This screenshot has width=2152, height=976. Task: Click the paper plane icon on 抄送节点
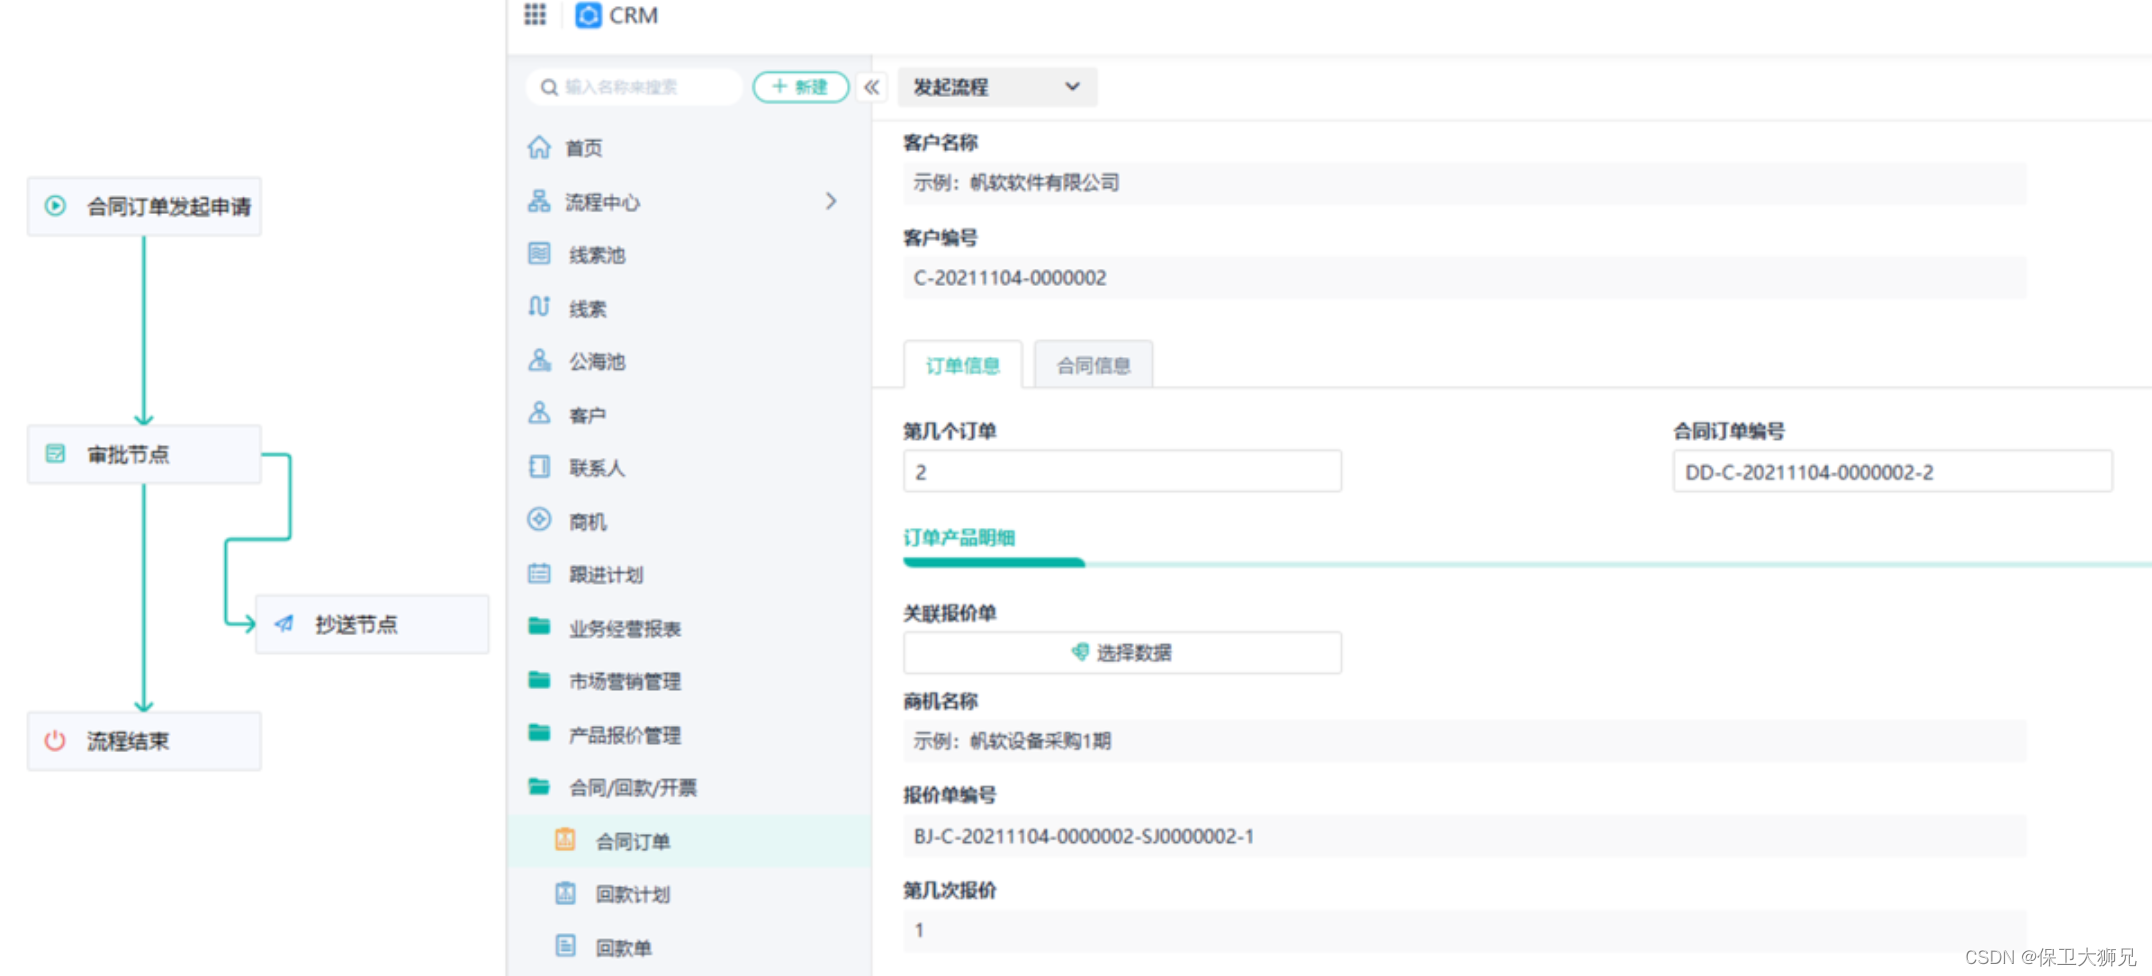coord(284,624)
